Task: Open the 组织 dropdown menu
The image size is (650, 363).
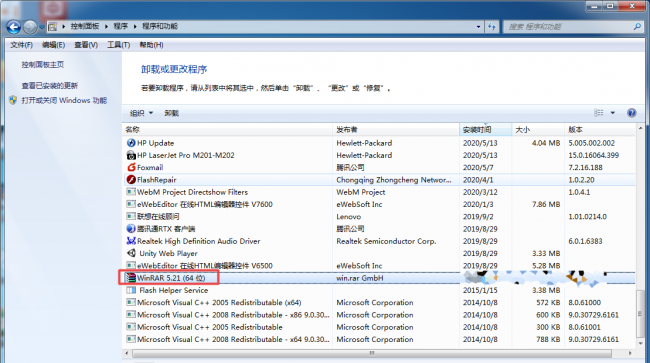Action: (141, 113)
